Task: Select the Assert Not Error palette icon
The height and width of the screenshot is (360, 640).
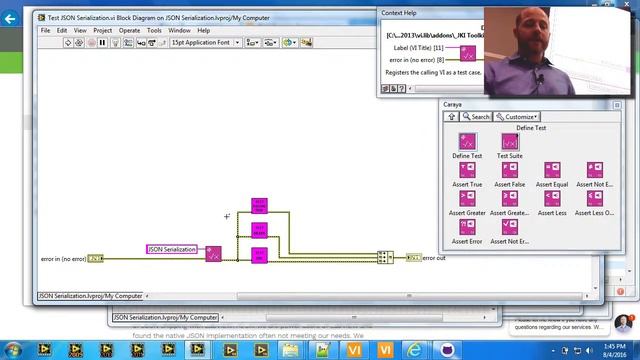Action: tap(510, 227)
